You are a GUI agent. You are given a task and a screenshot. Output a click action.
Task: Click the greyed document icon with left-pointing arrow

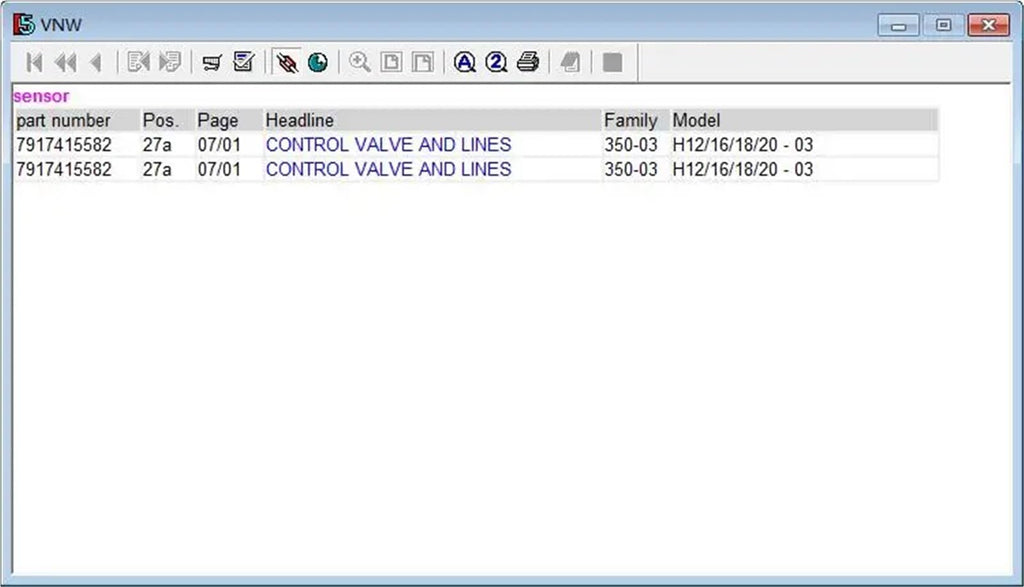pyautogui.click(x=138, y=62)
